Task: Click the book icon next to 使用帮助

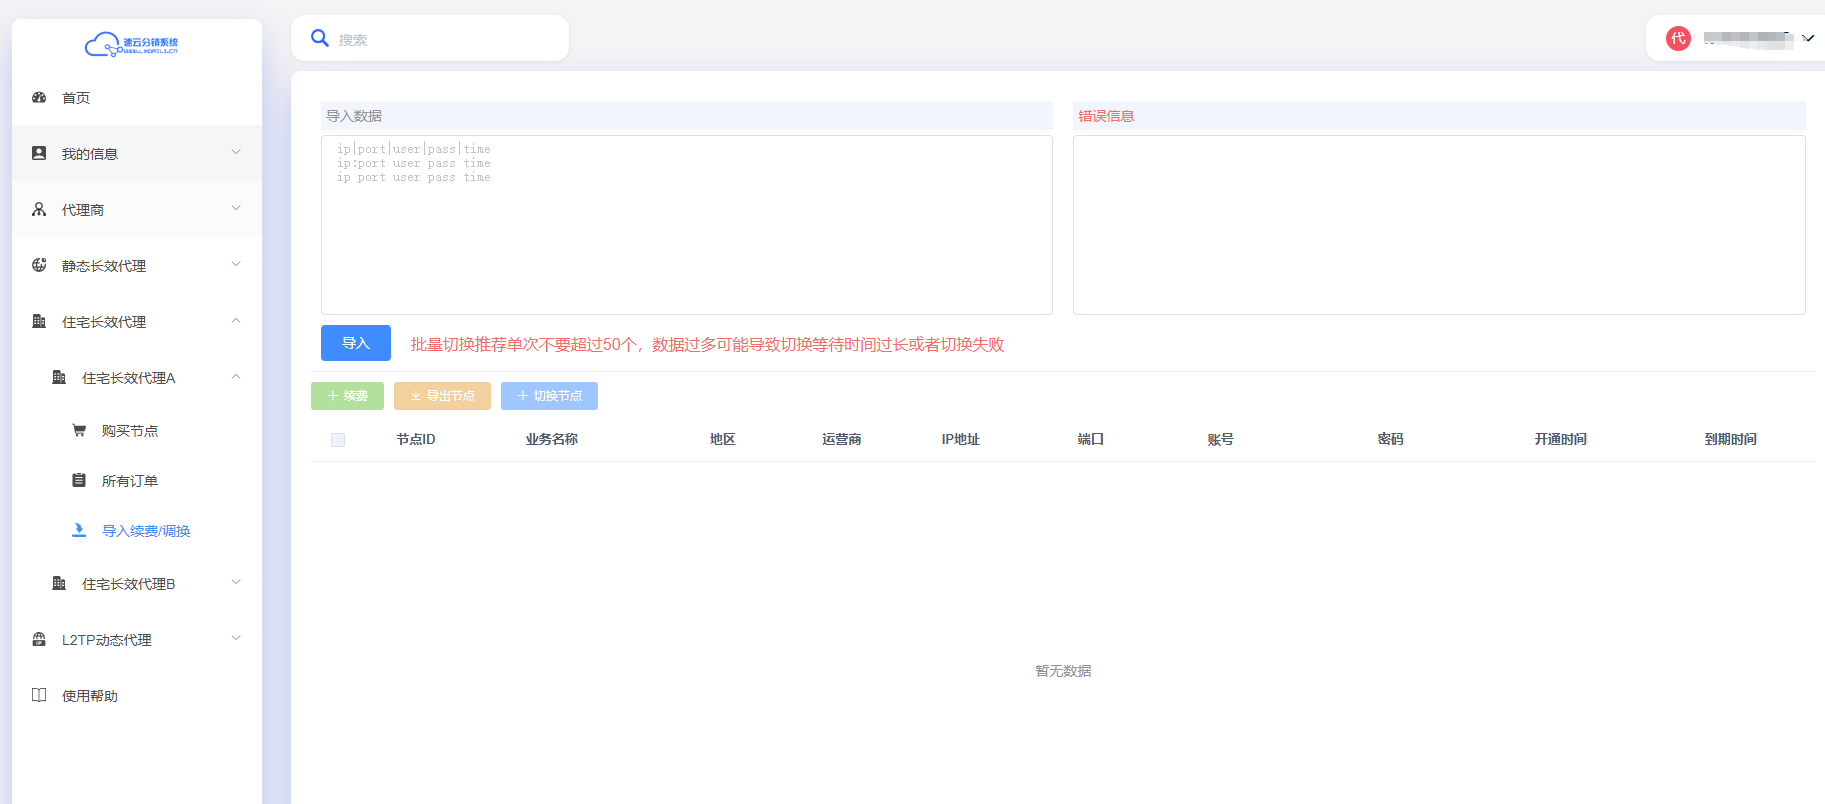Action: tap(39, 696)
